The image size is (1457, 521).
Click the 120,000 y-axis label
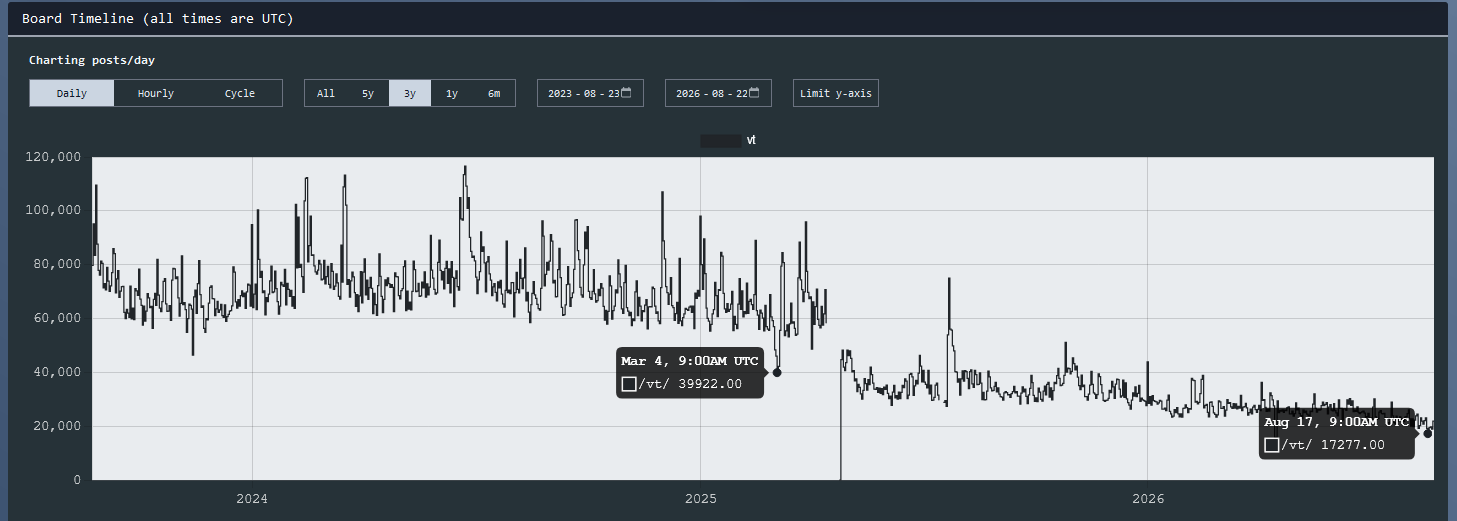point(55,157)
